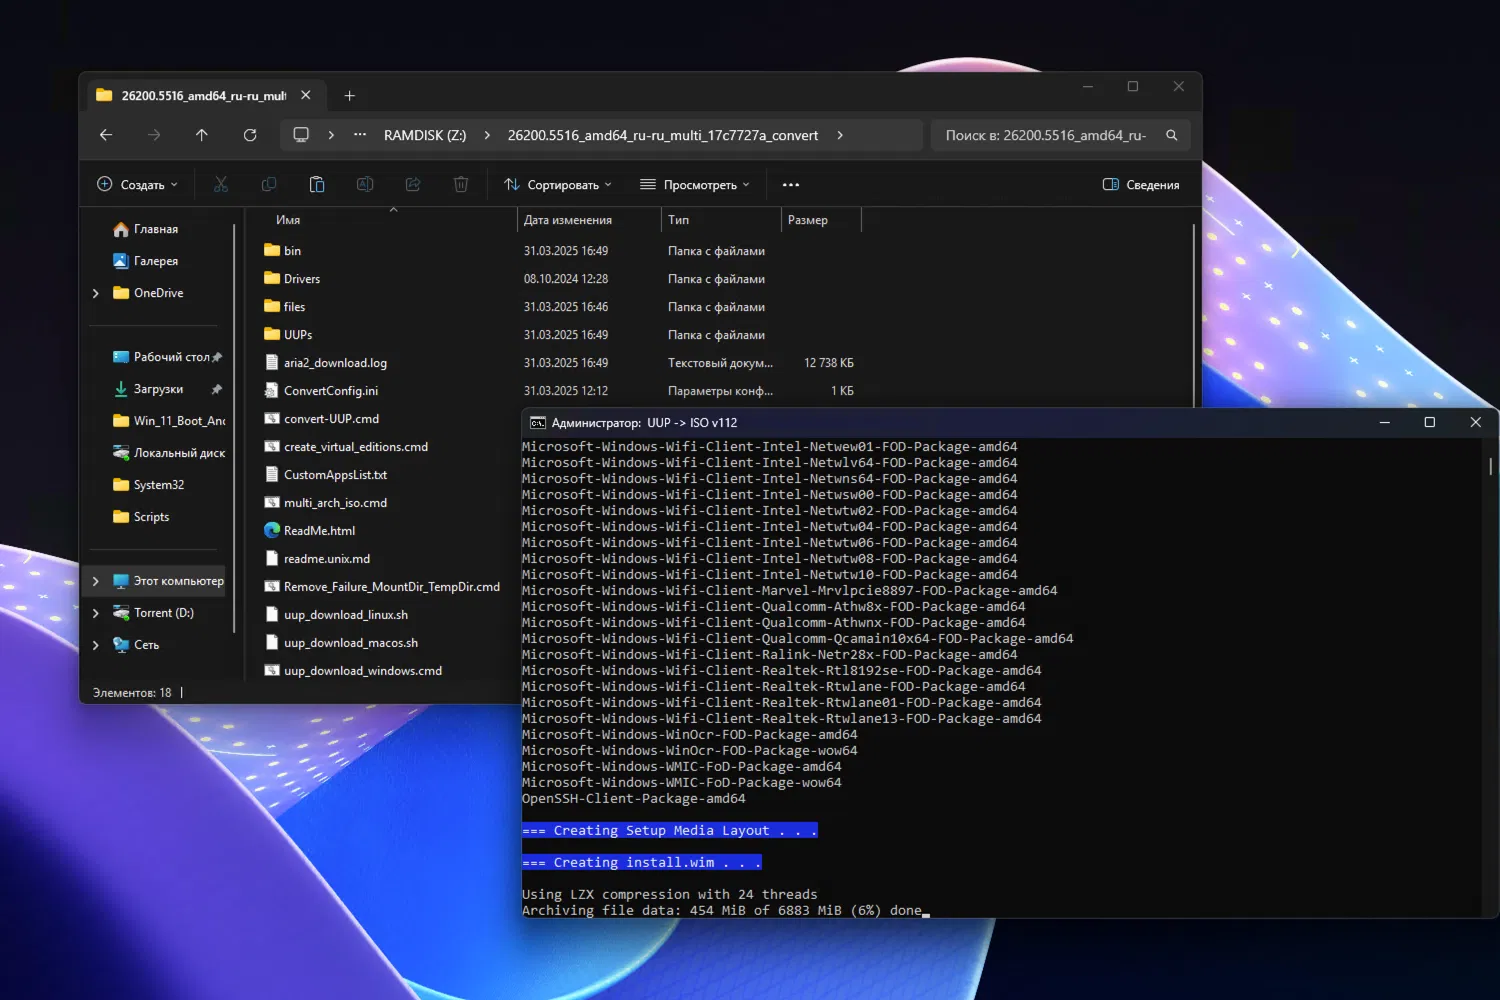Expand the Этот компьютер tree node
Viewport: 1500px width, 1000px height.
point(96,581)
